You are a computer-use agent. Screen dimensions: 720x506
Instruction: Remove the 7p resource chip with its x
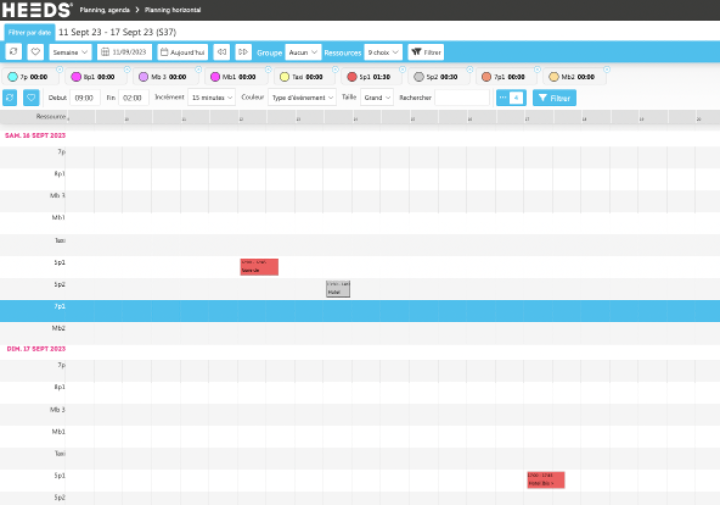pyautogui.click(x=60, y=69)
